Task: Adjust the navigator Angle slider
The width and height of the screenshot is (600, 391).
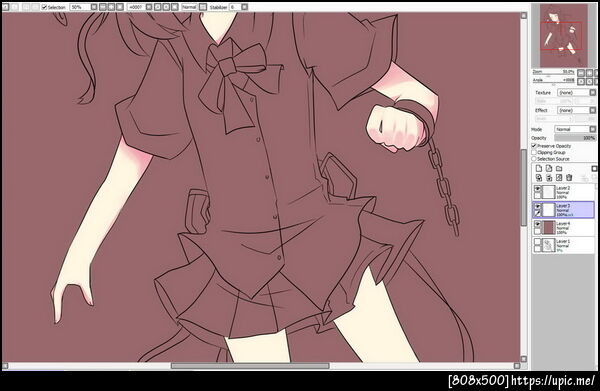Action: pos(553,82)
